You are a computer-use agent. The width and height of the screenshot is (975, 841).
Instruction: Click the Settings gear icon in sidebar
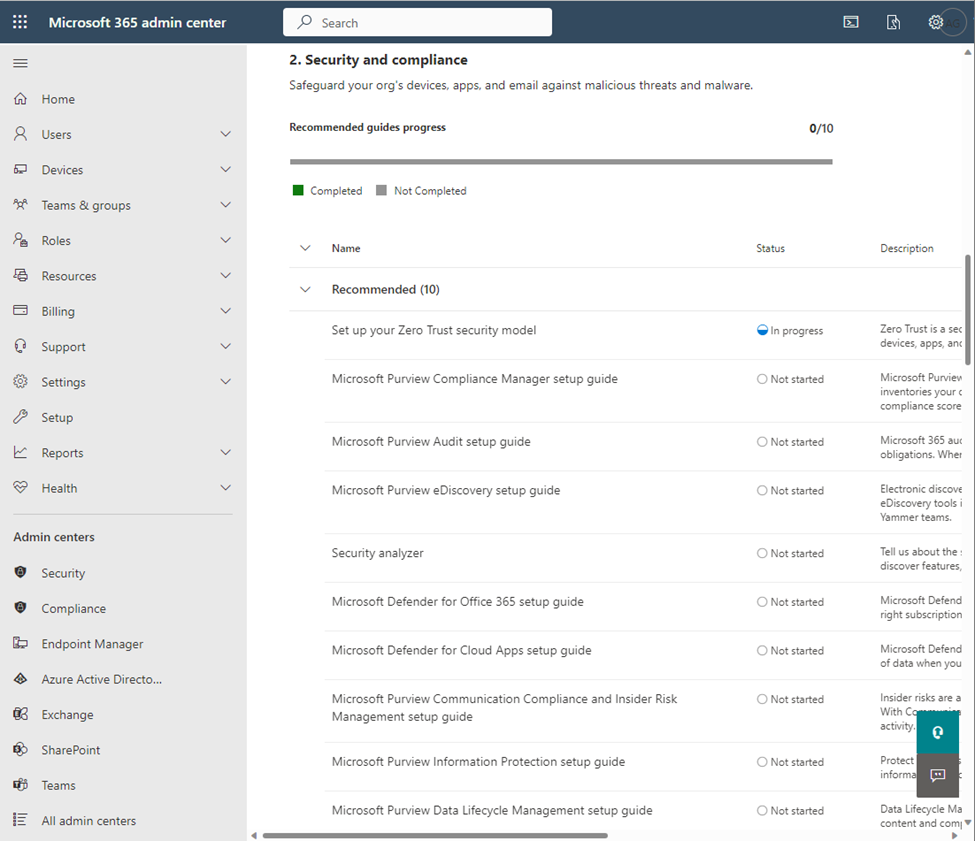click(x=21, y=381)
